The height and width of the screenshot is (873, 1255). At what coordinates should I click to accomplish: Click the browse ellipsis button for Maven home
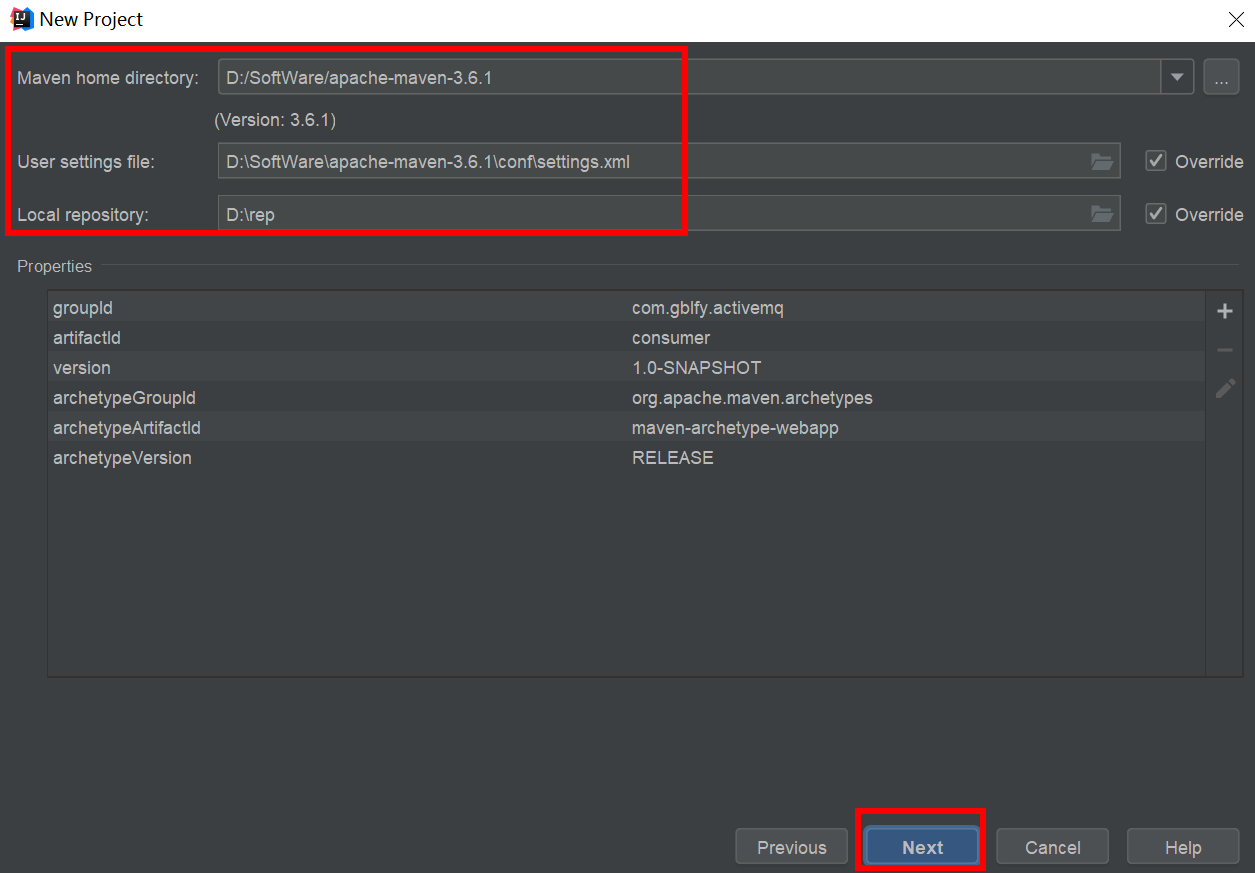(1221, 77)
